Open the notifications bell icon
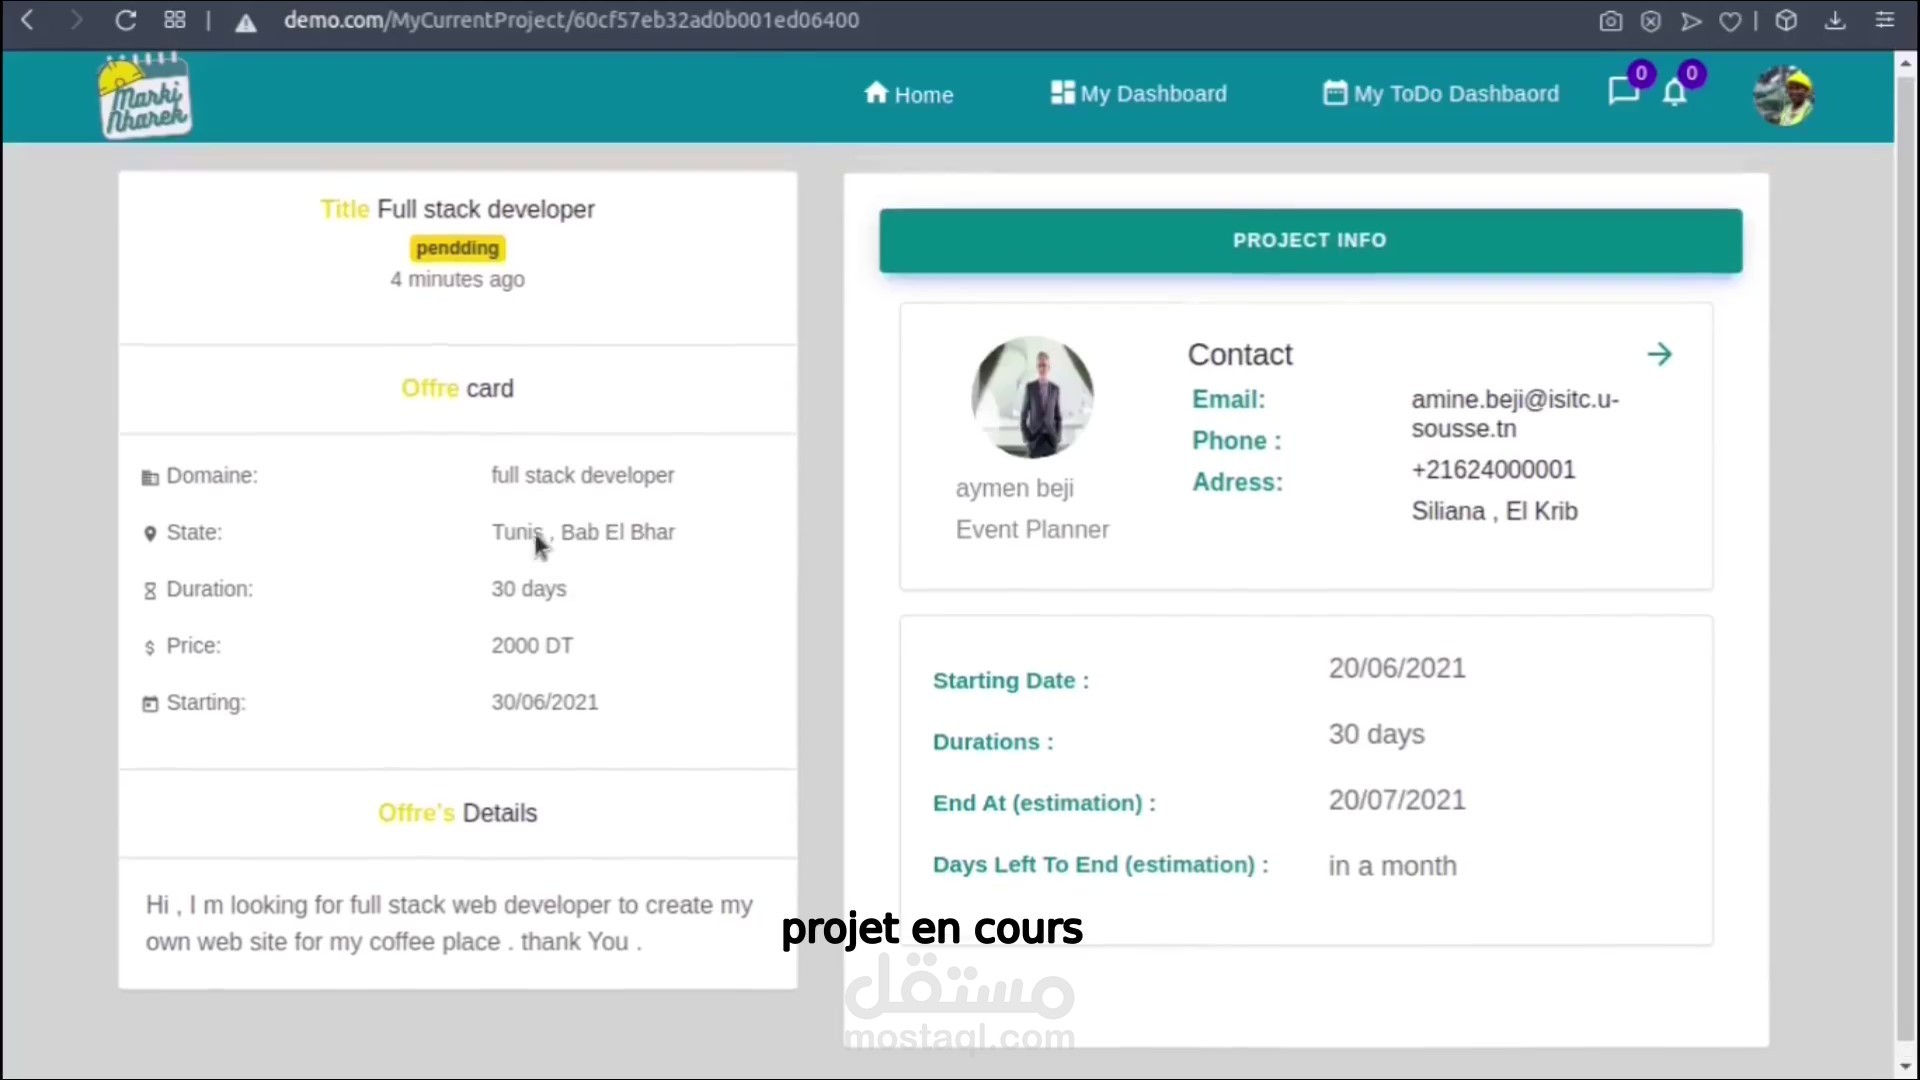 (1675, 93)
